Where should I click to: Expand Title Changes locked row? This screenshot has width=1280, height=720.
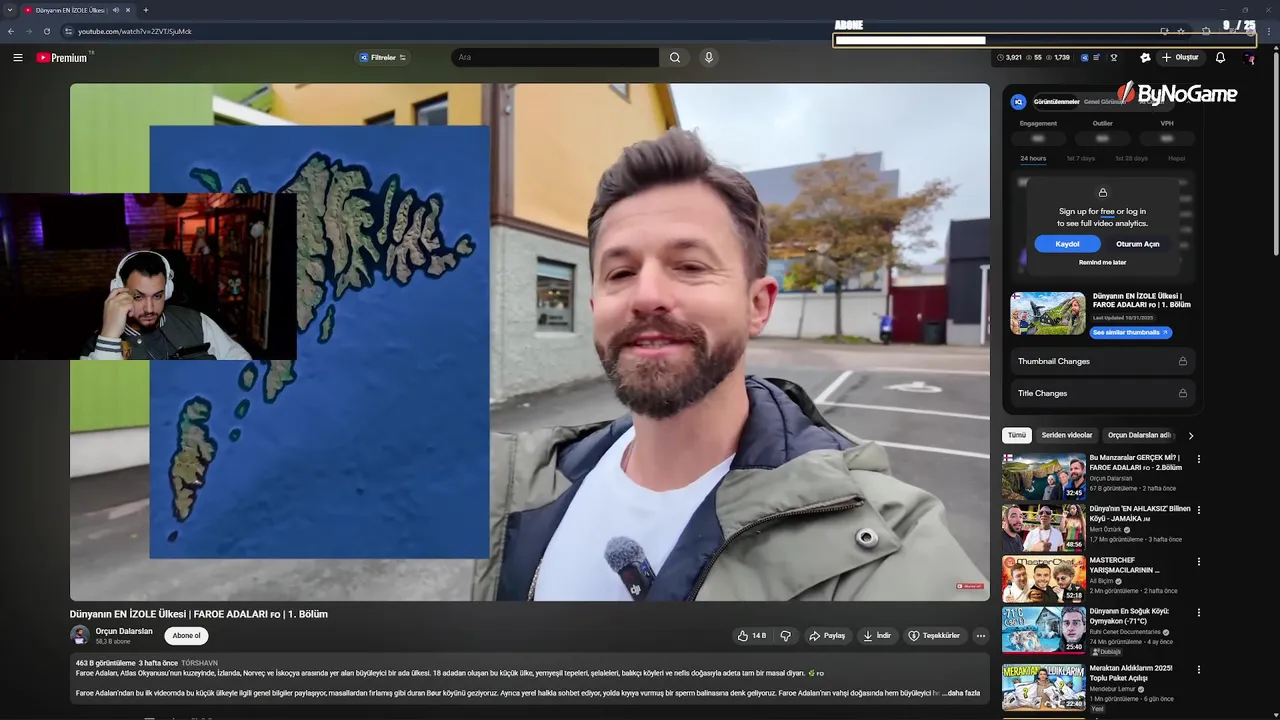tap(1102, 393)
